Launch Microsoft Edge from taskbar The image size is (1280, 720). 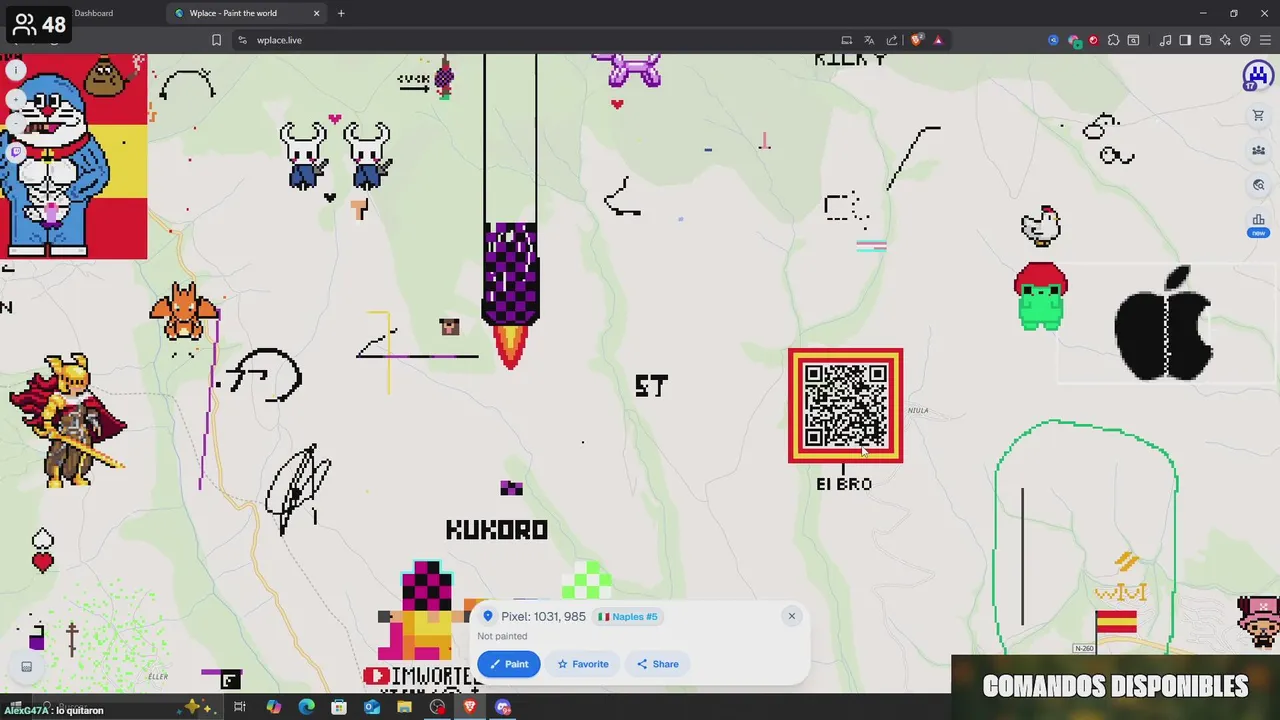click(306, 707)
